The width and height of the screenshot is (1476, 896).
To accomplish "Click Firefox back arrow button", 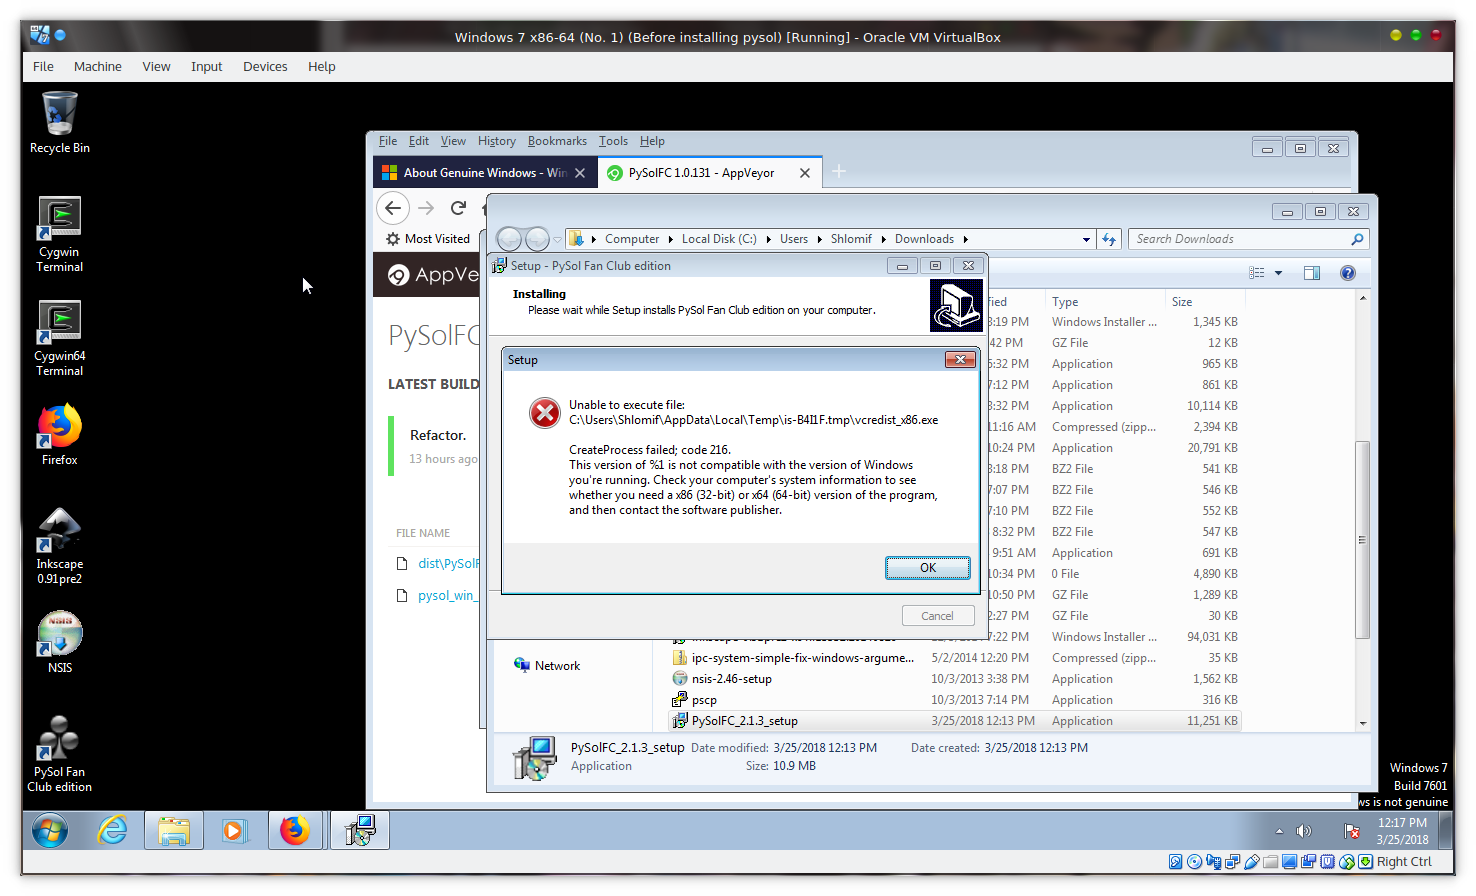I will tap(393, 208).
